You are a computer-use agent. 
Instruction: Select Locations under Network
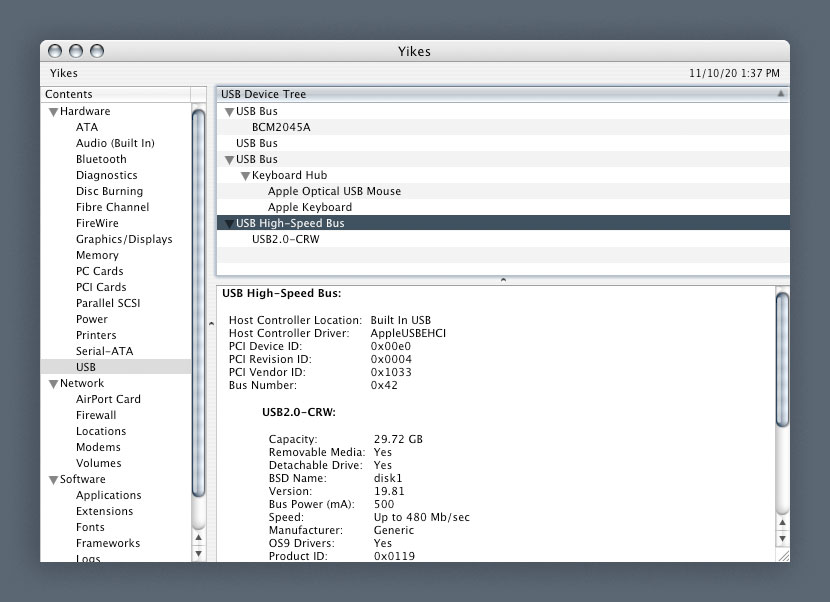101,431
